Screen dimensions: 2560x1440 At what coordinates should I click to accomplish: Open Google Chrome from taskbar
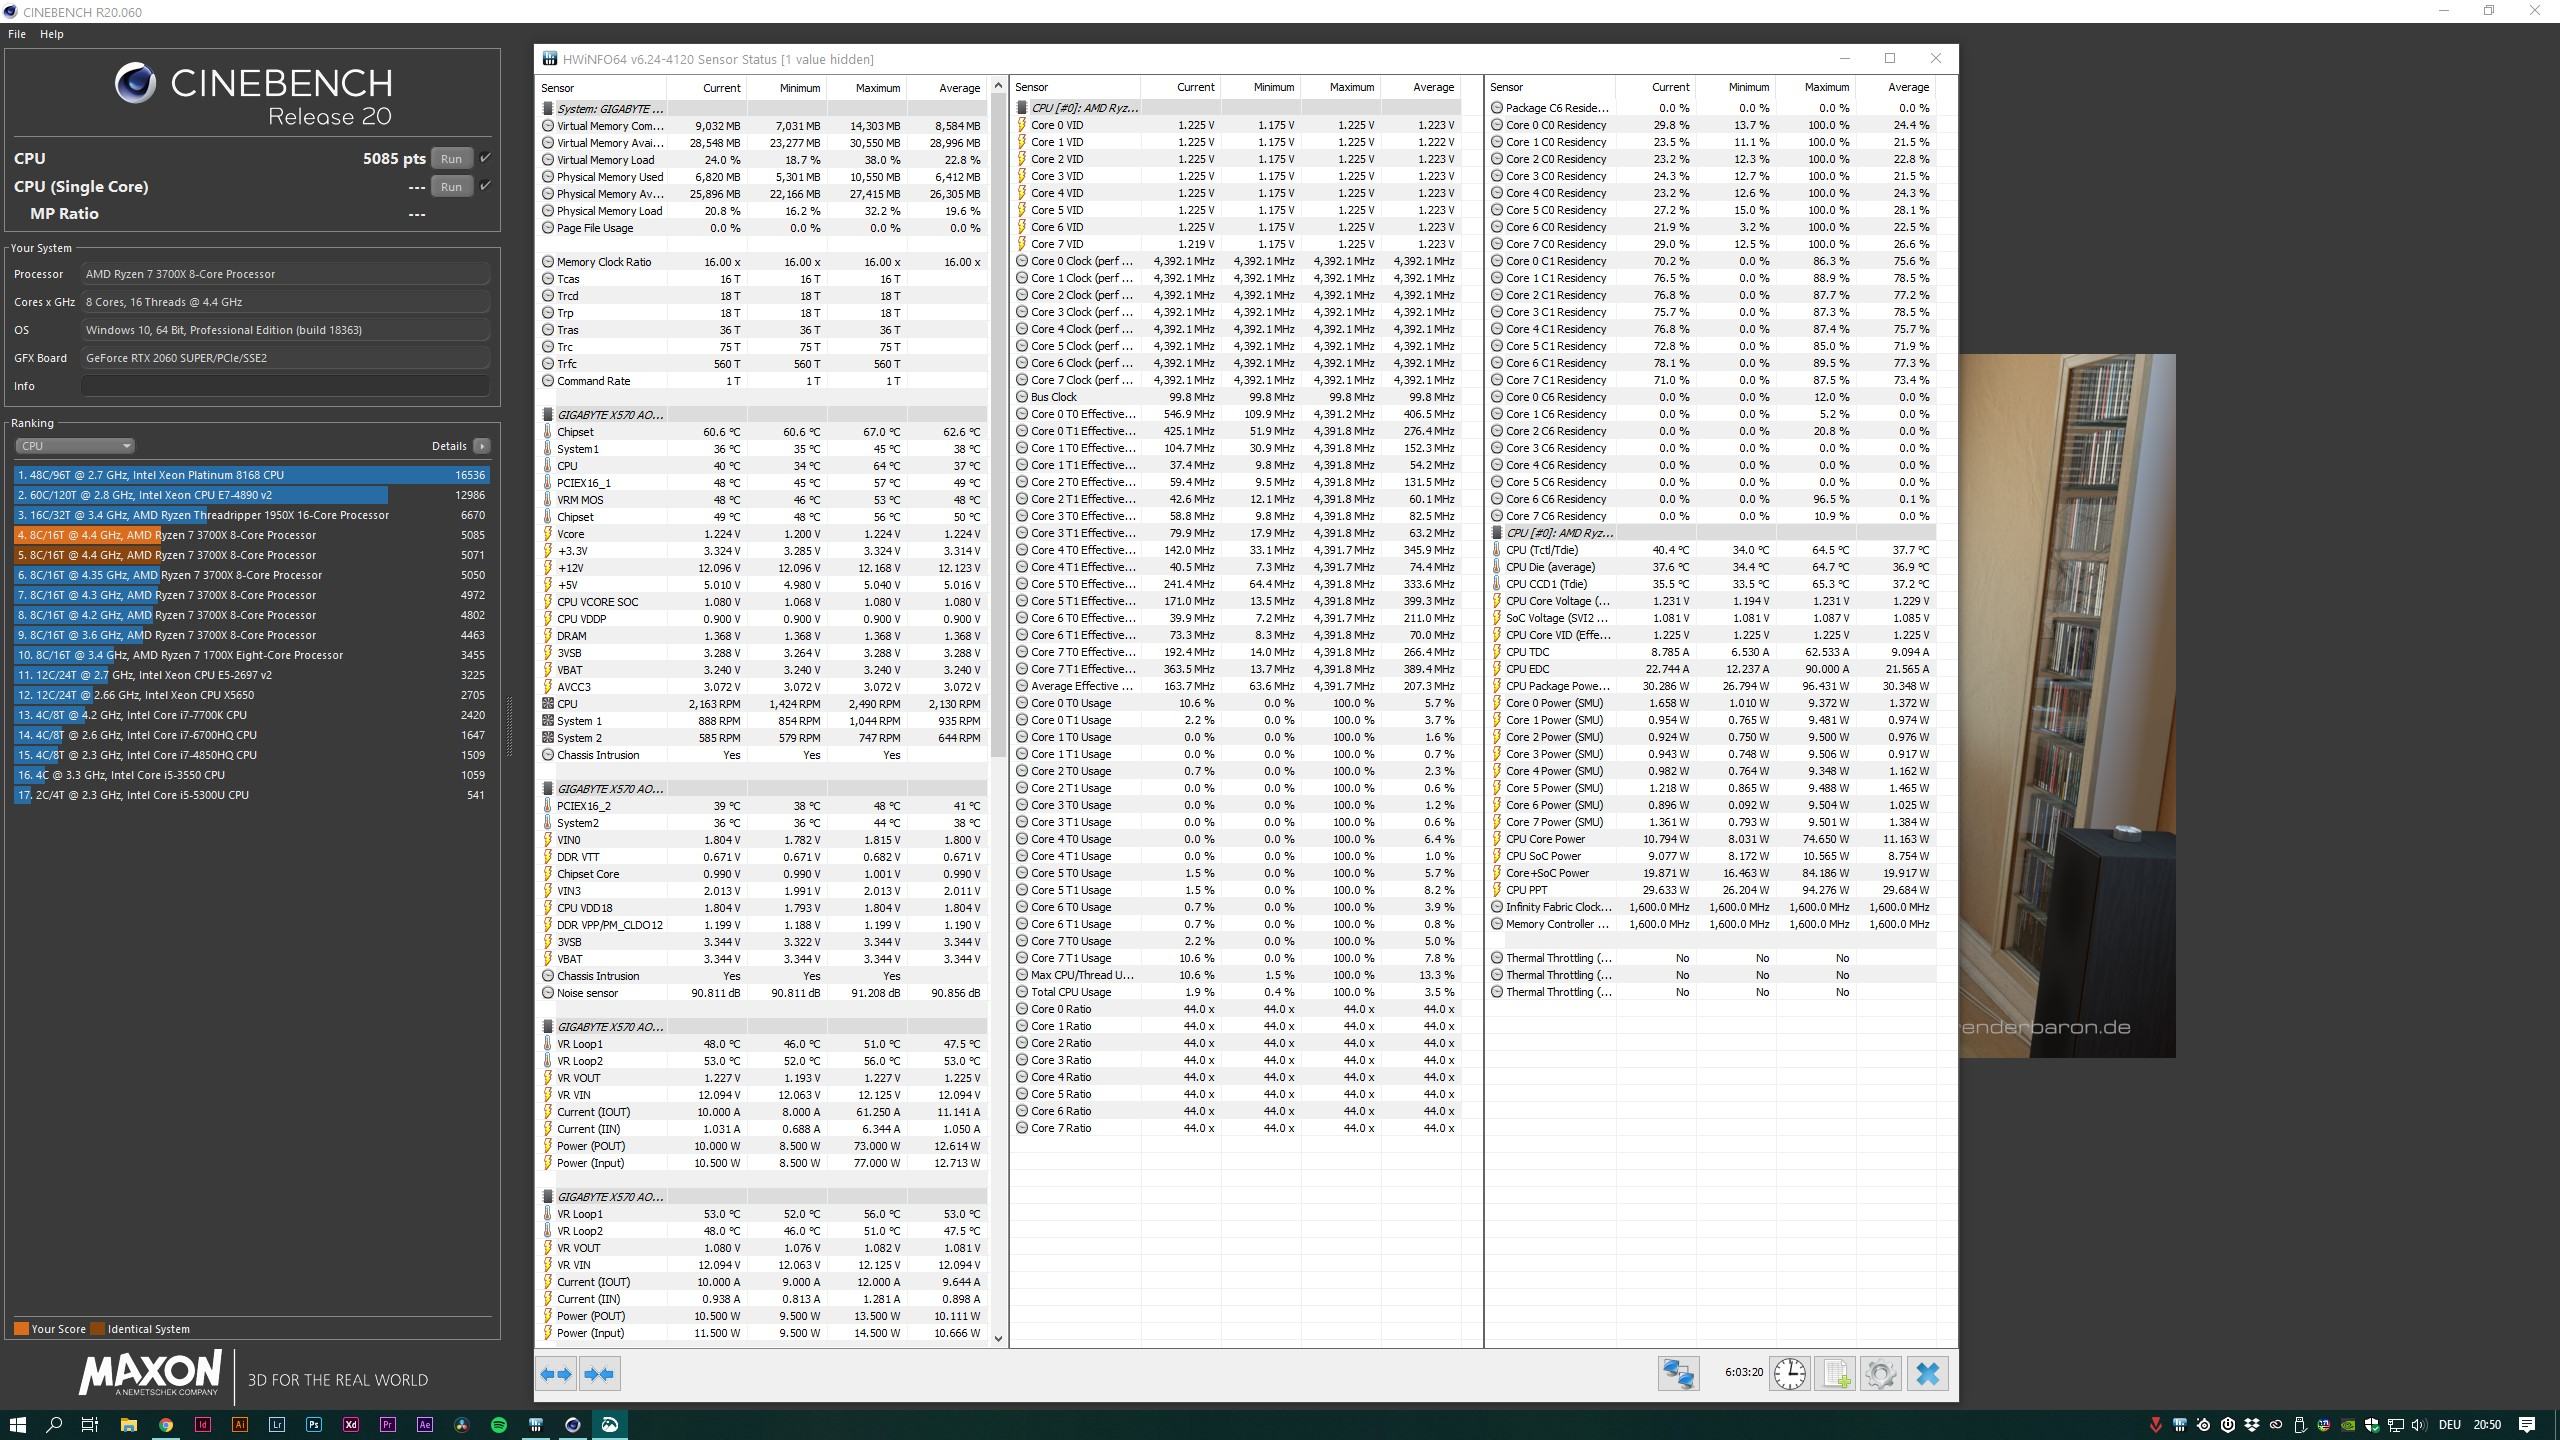166,1424
